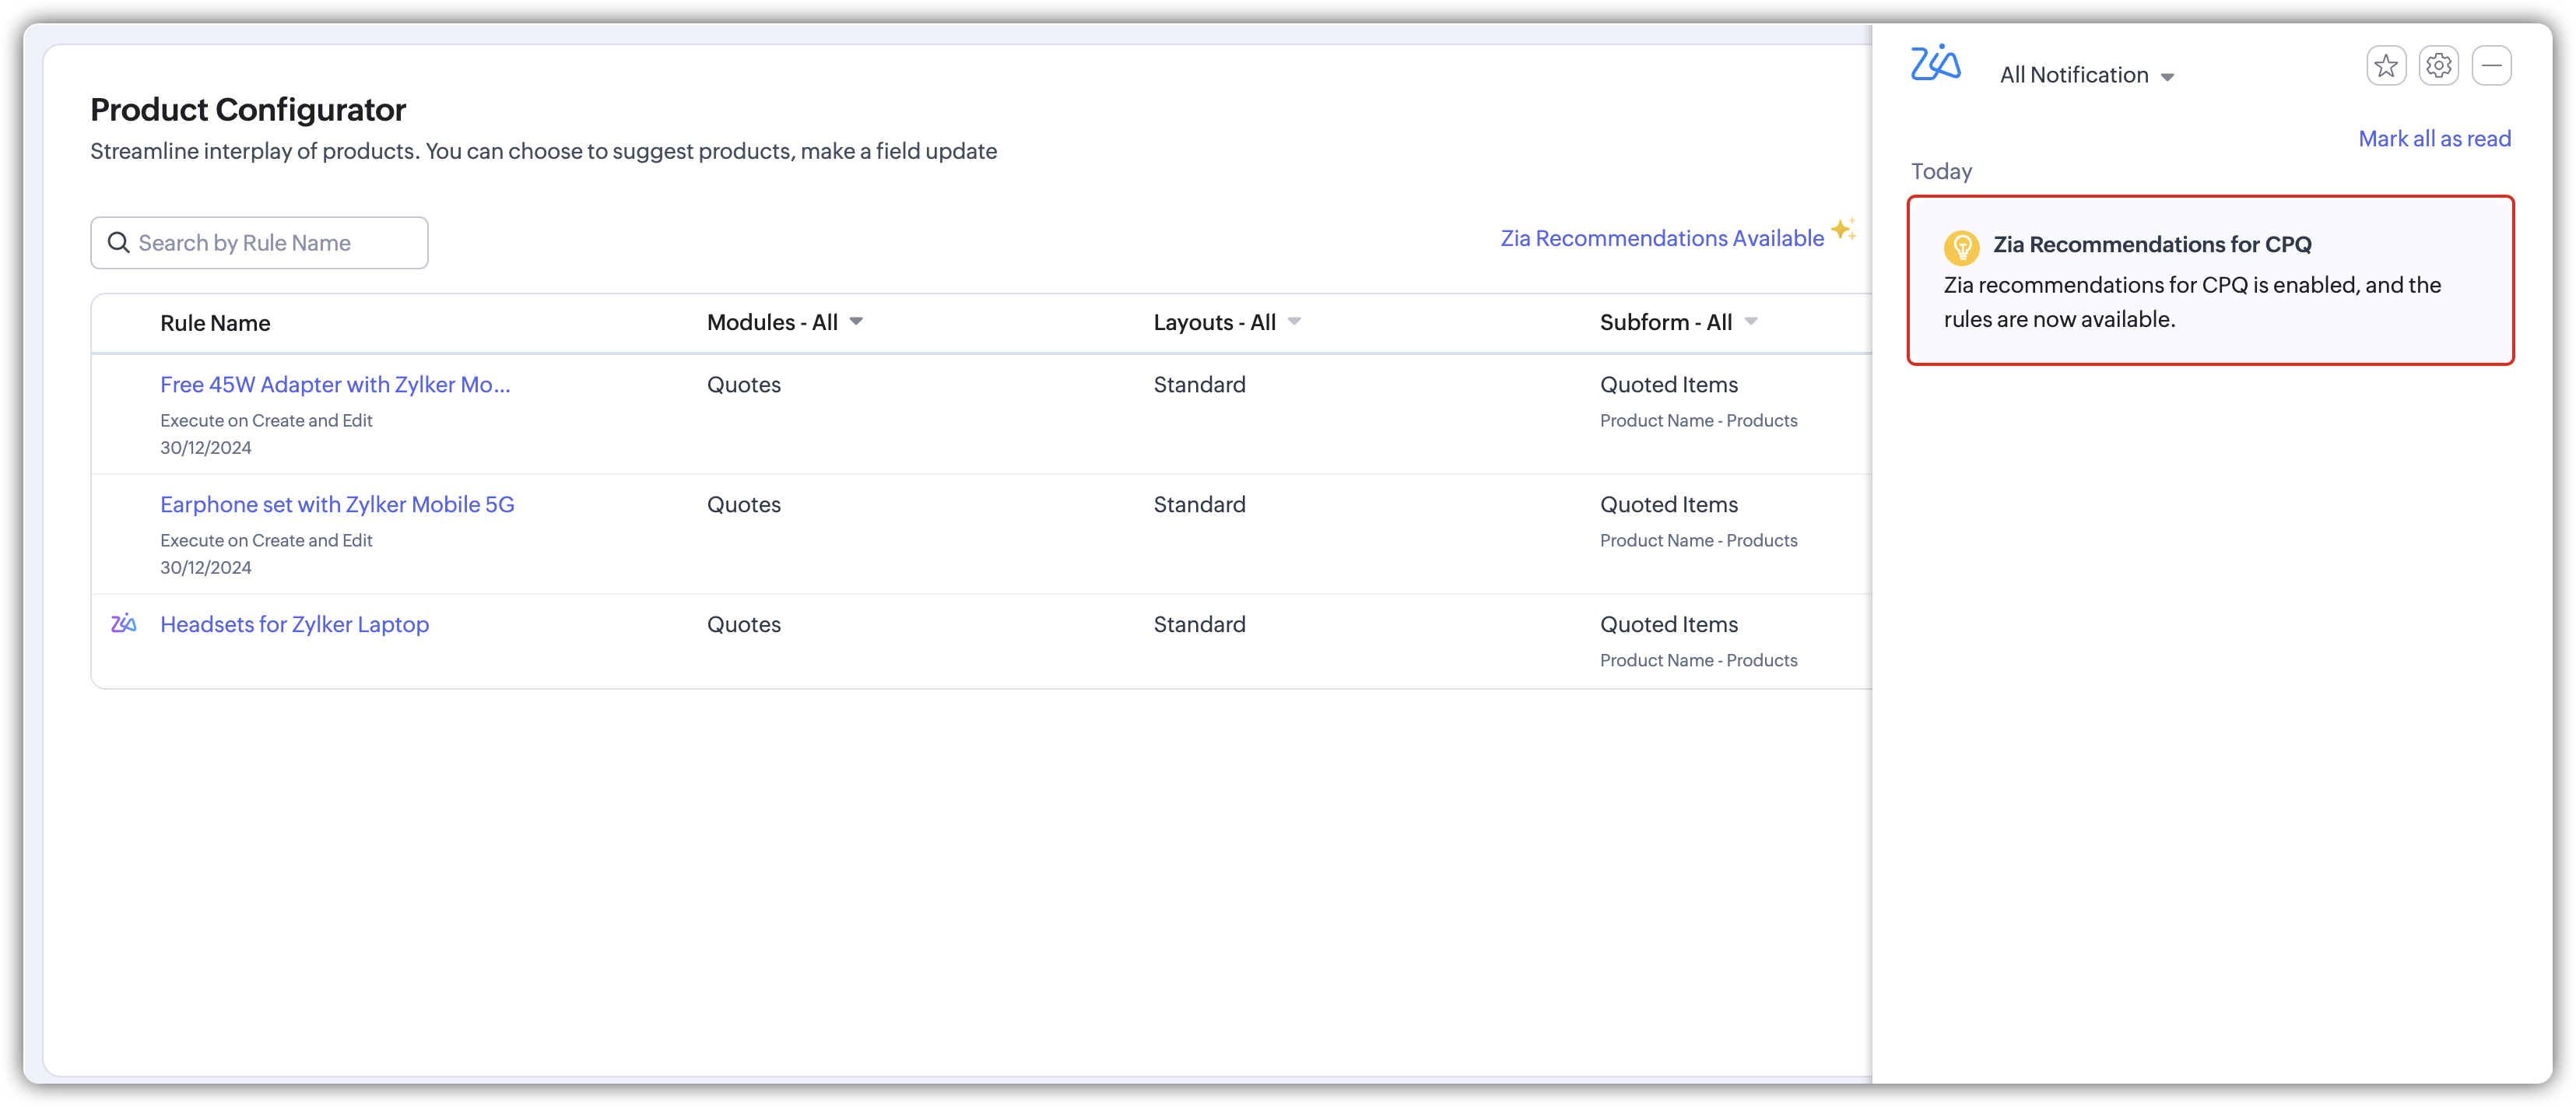2576x1107 pixels.
Task: Open Free 45W Adapter rule
Action: coord(335,385)
